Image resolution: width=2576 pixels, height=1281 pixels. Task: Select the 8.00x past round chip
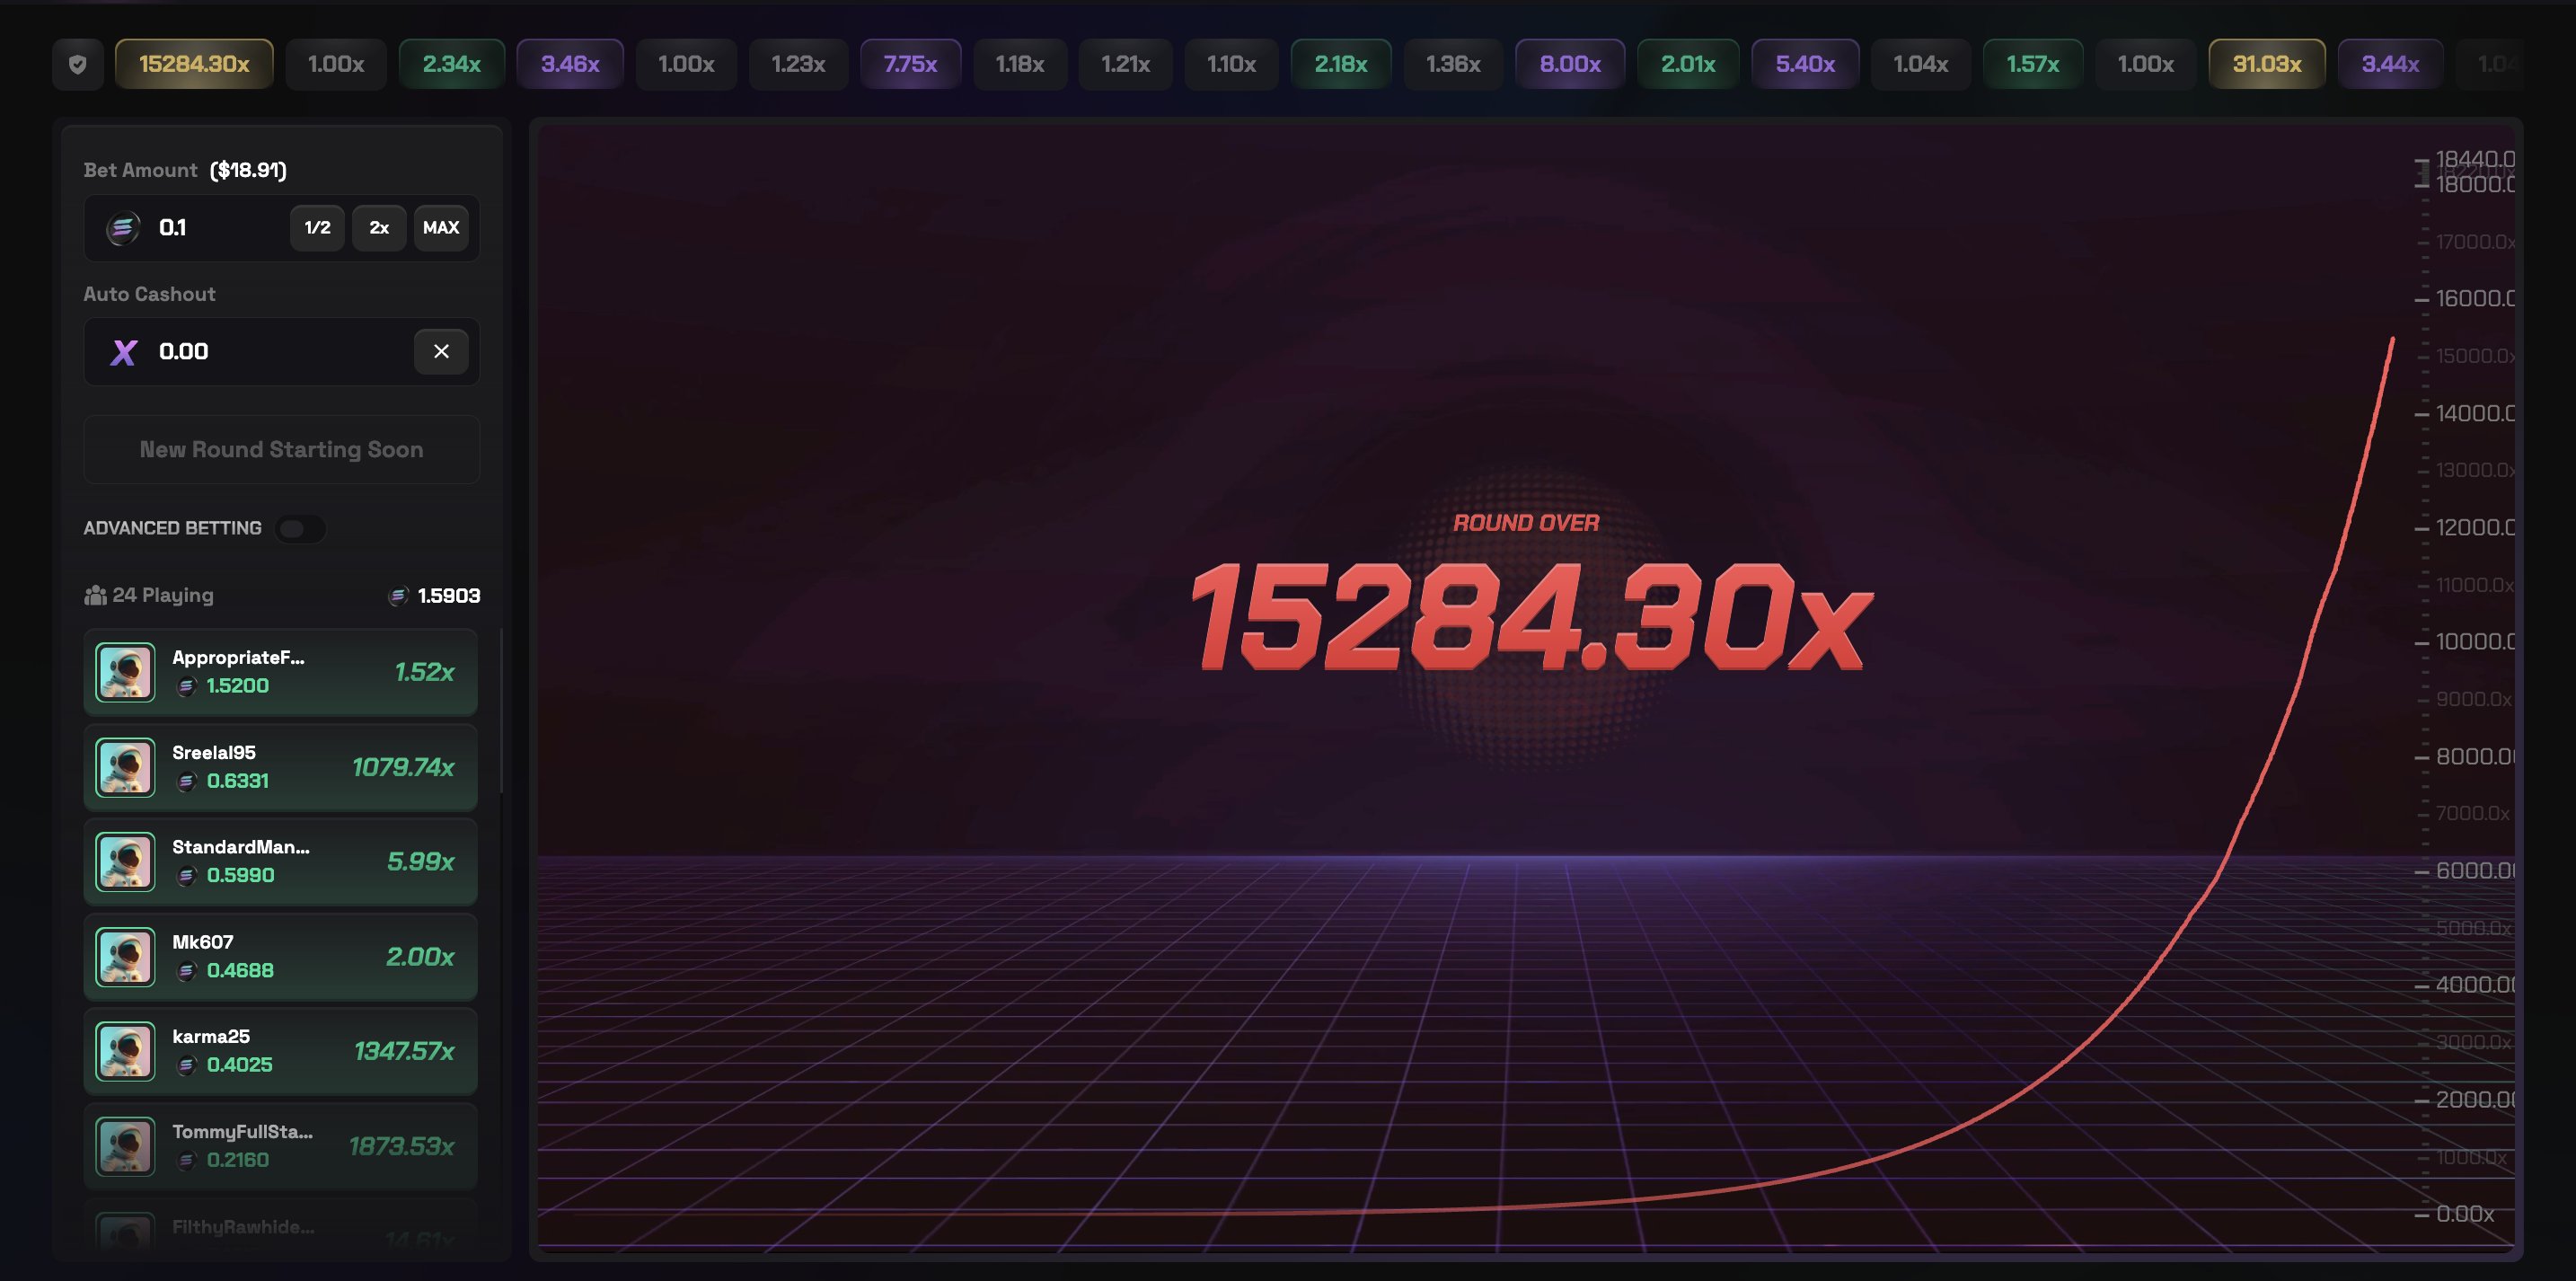[1569, 65]
